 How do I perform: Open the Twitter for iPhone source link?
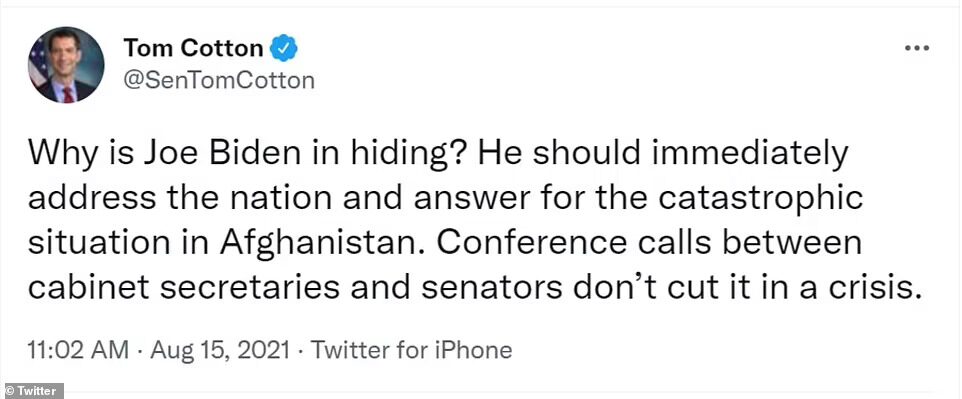tap(411, 351)
